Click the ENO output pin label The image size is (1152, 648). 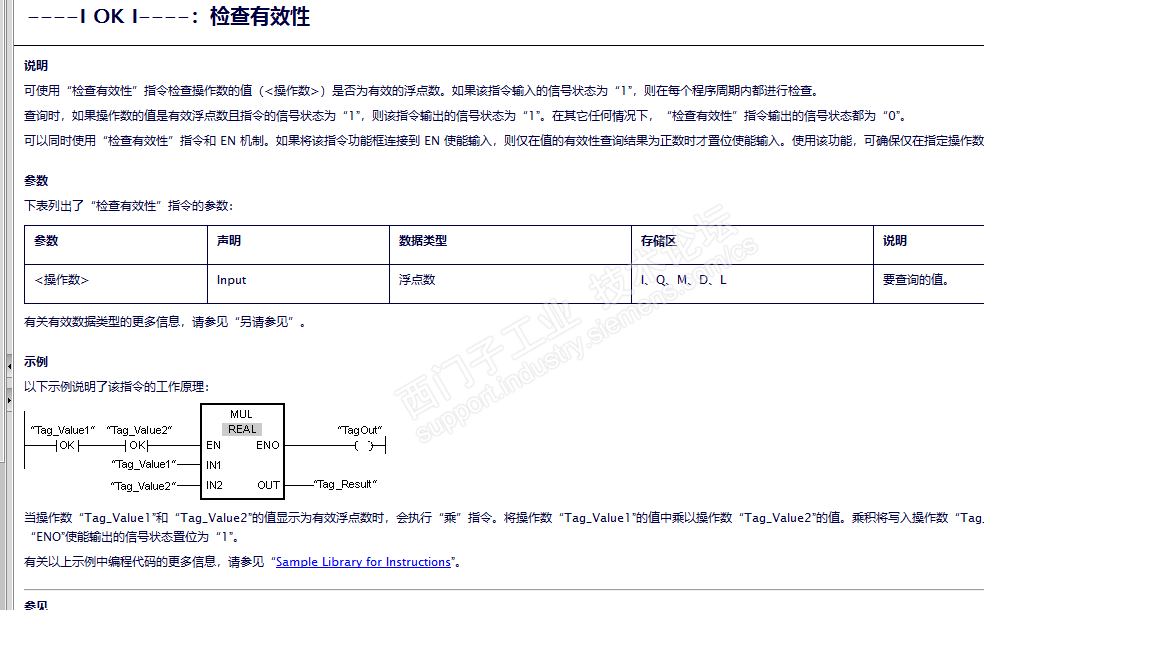point(267,445)
